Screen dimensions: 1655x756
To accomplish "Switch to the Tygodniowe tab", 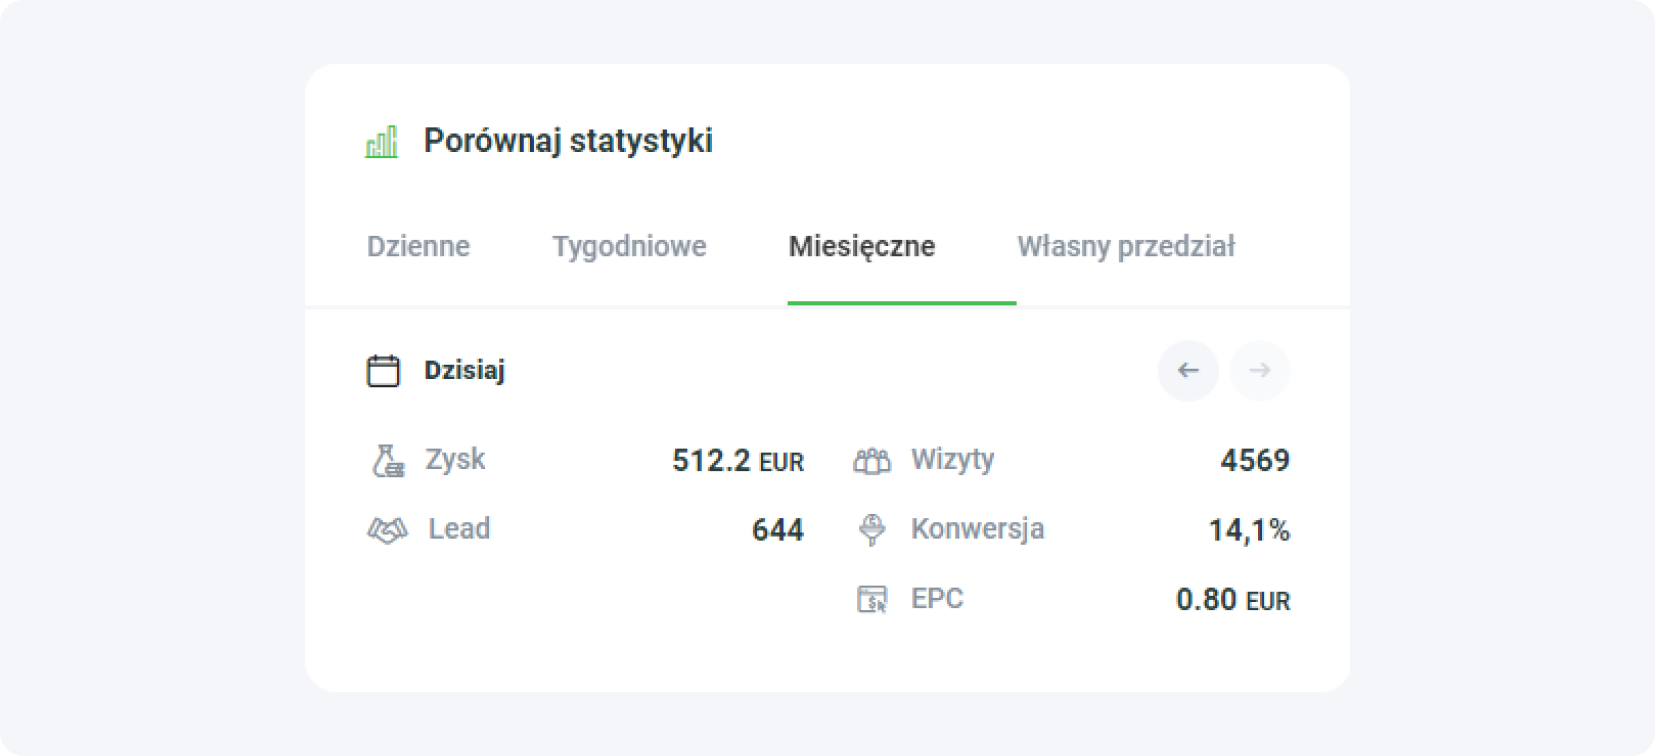I will [x=630, y=246].
